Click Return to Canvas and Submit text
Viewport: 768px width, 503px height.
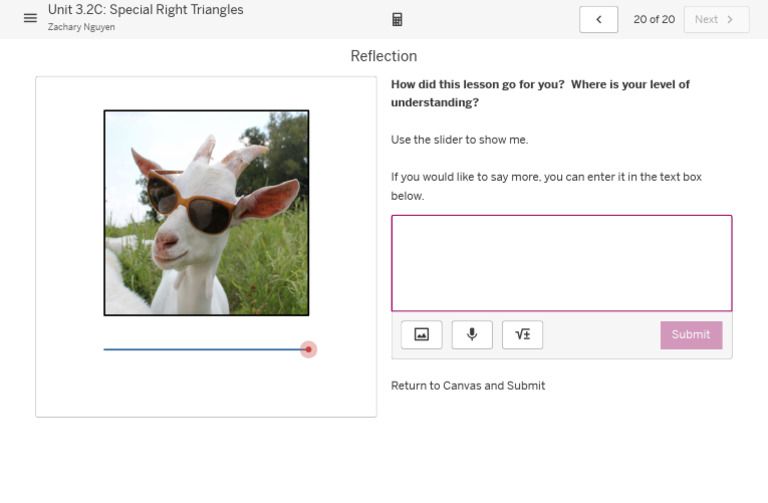(x=468, y=385)
